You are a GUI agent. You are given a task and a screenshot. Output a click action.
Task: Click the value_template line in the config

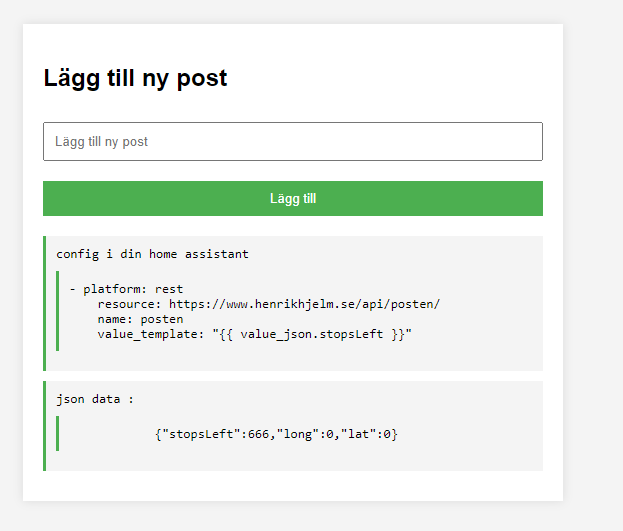[255, 334]
